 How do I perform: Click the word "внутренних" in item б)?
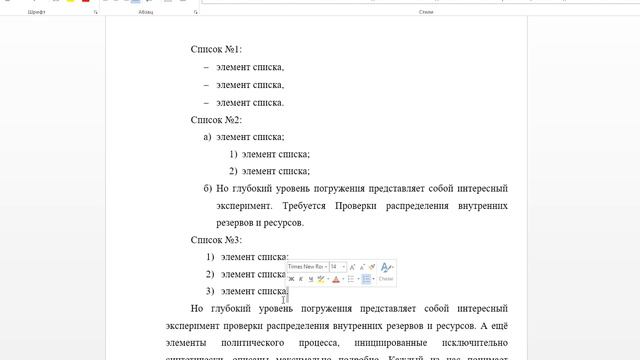tap(483, 206)
